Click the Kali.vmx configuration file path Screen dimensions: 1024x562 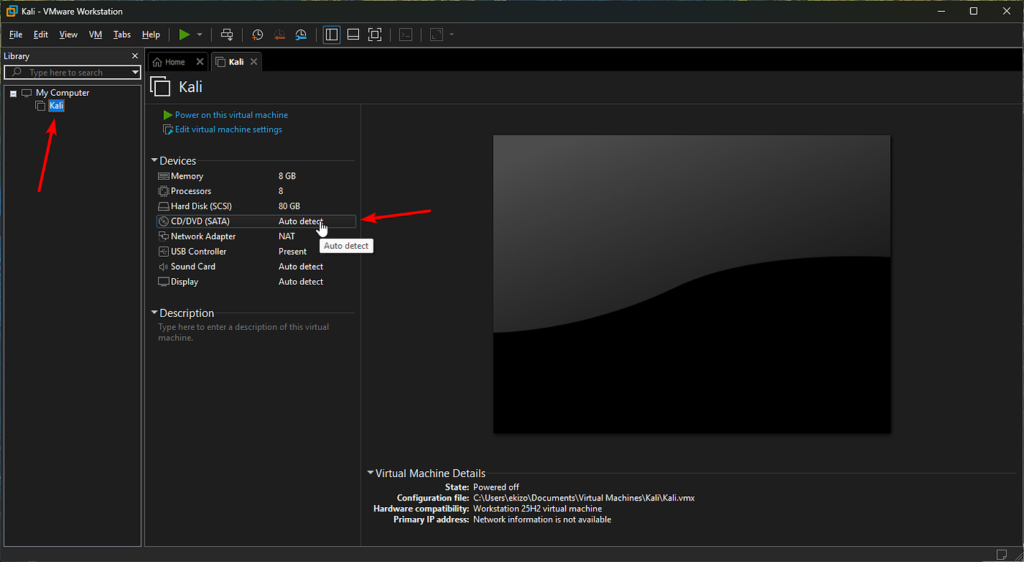tap(584, 498)
